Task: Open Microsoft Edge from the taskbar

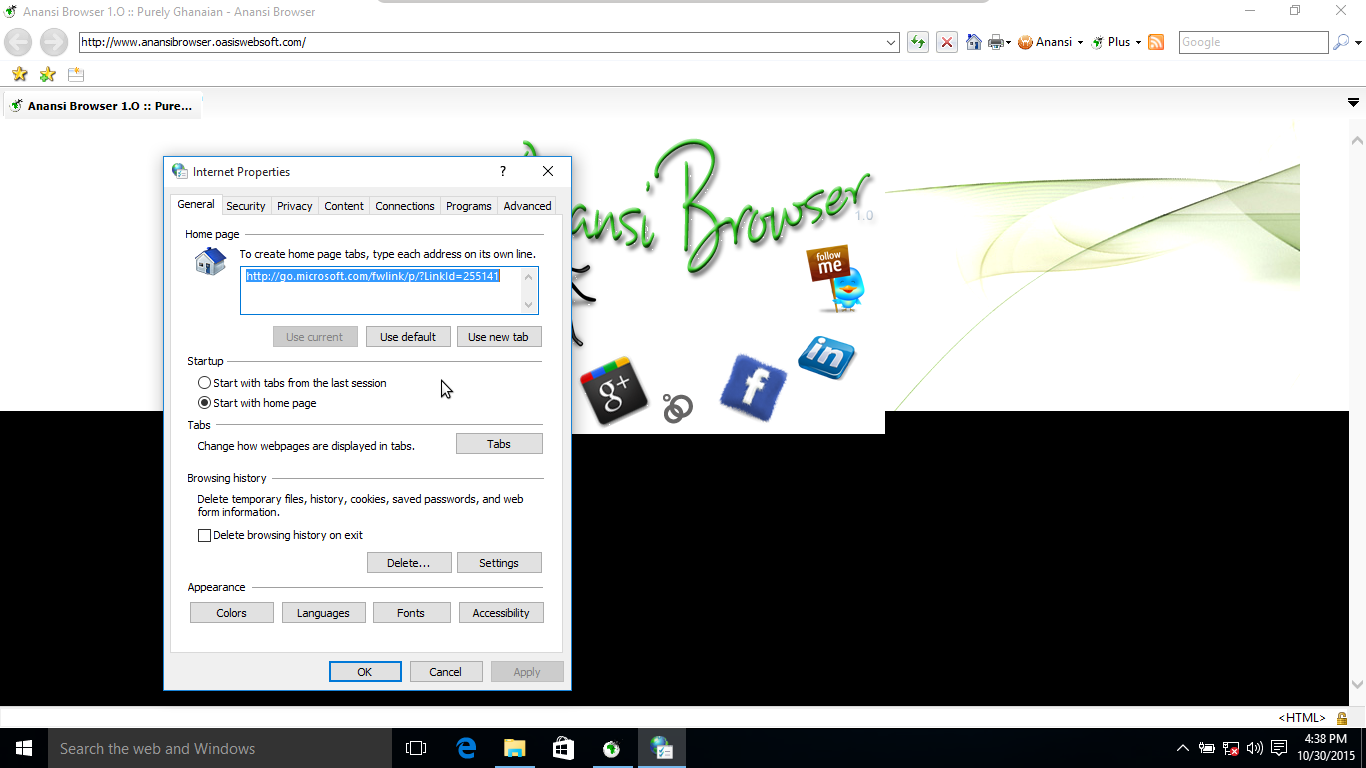Action: (x=465, y=748)
